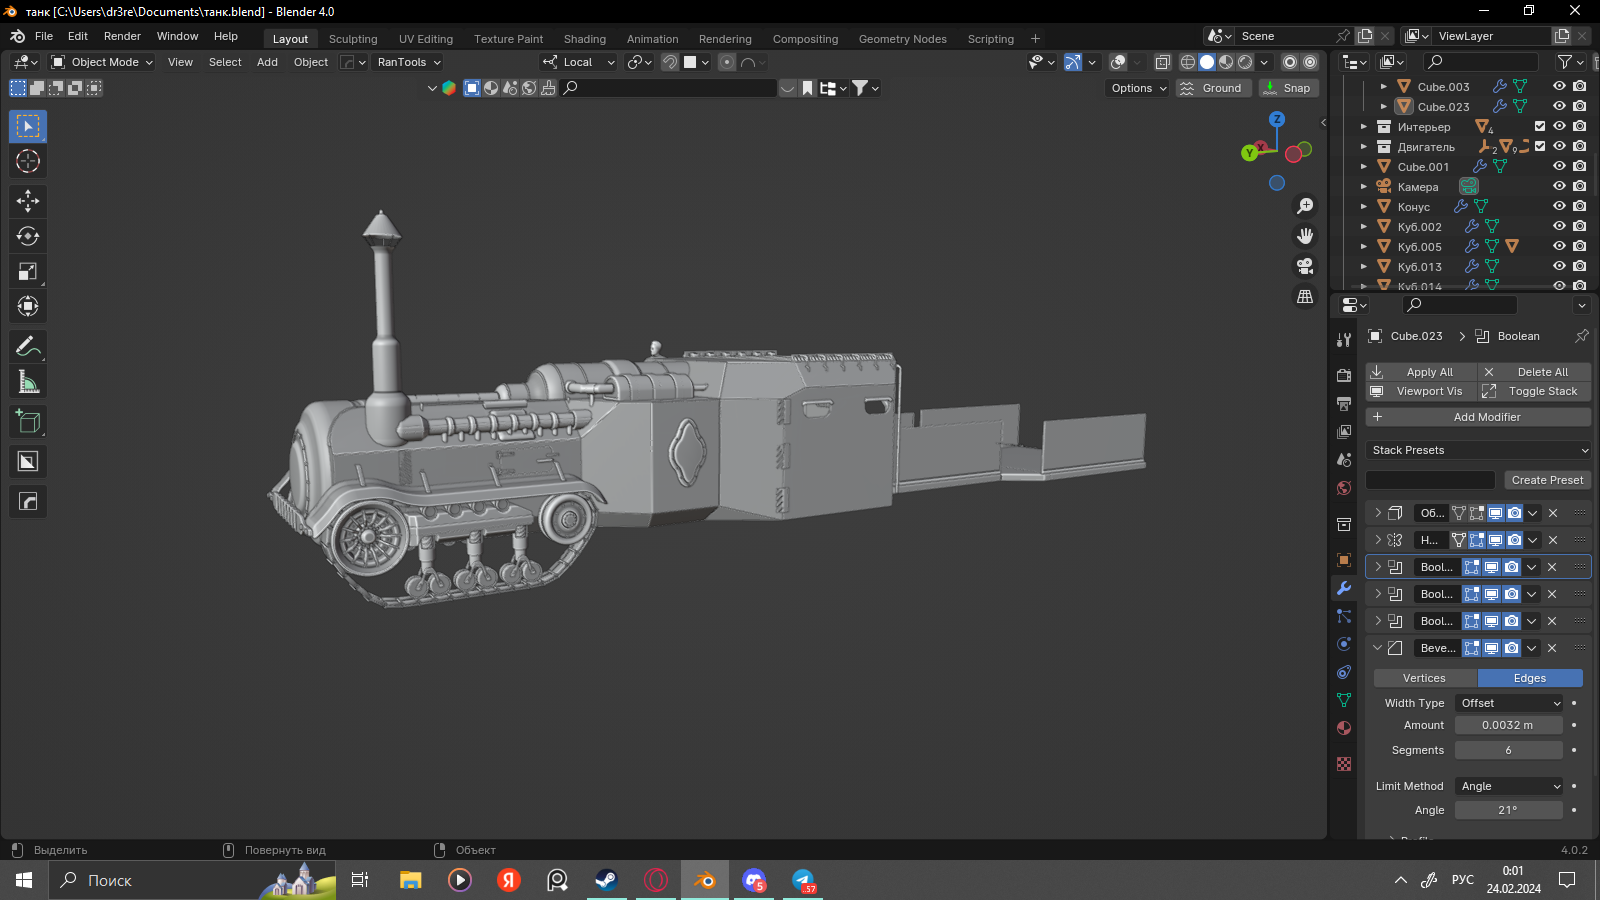This screenshot has width=1600, height=900.
Task: Toggle camera view in the viewport
Action: pyautogui.click(x=1305, y=266)
